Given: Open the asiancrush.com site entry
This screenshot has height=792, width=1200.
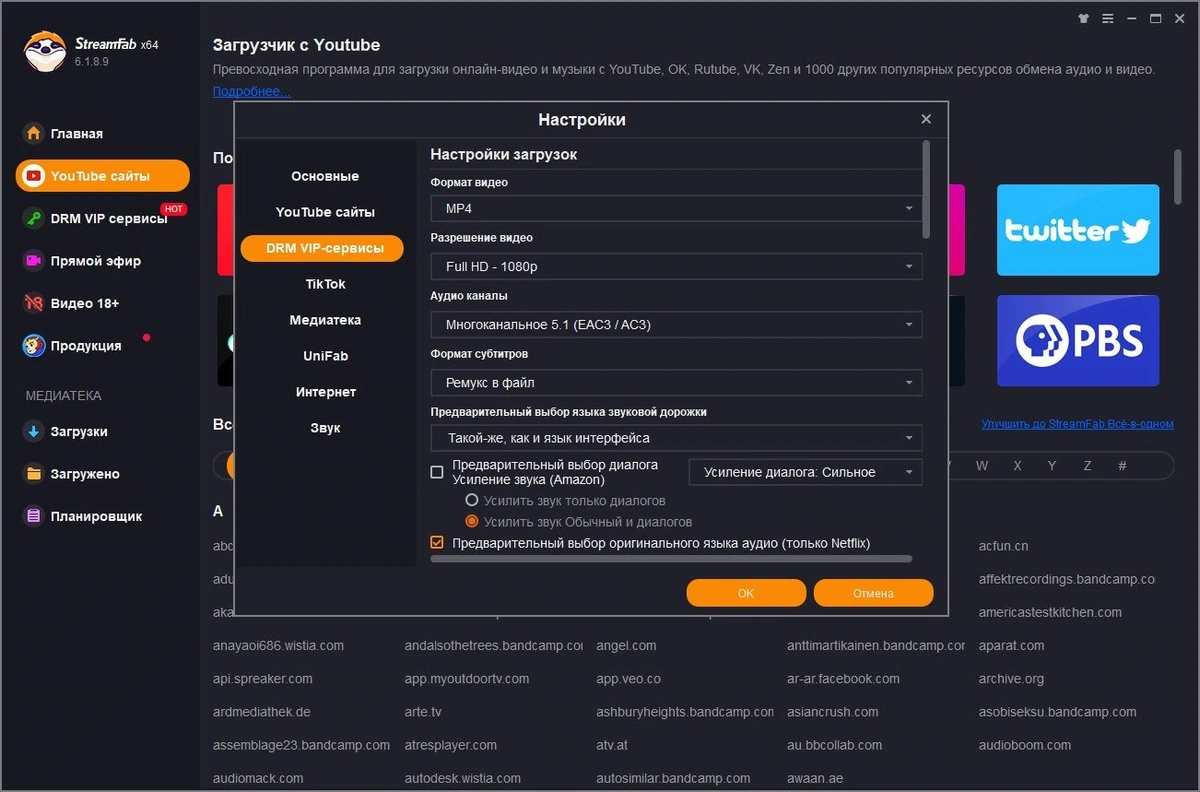Looking at the screenshot, I should [x=833, y=712].
